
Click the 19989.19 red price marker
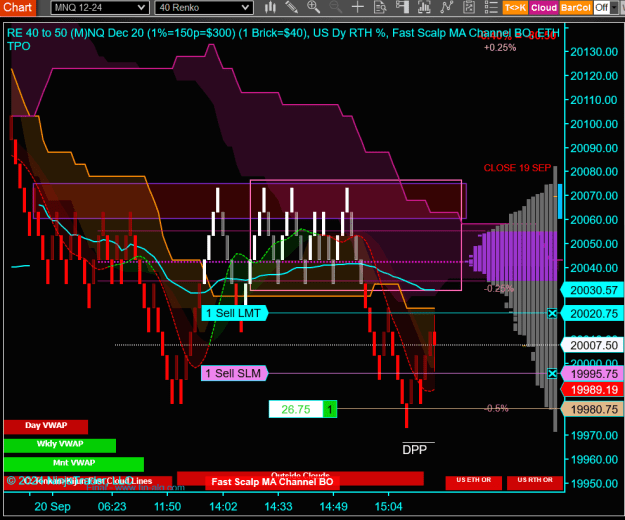tap(593, 390)
